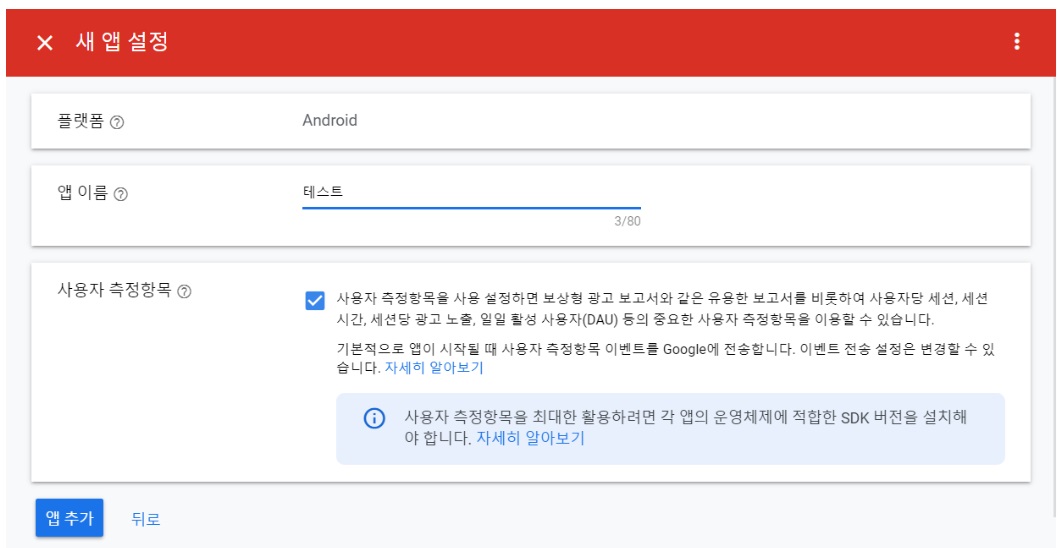Show help for 앱 이름

(x=120, y=194)
